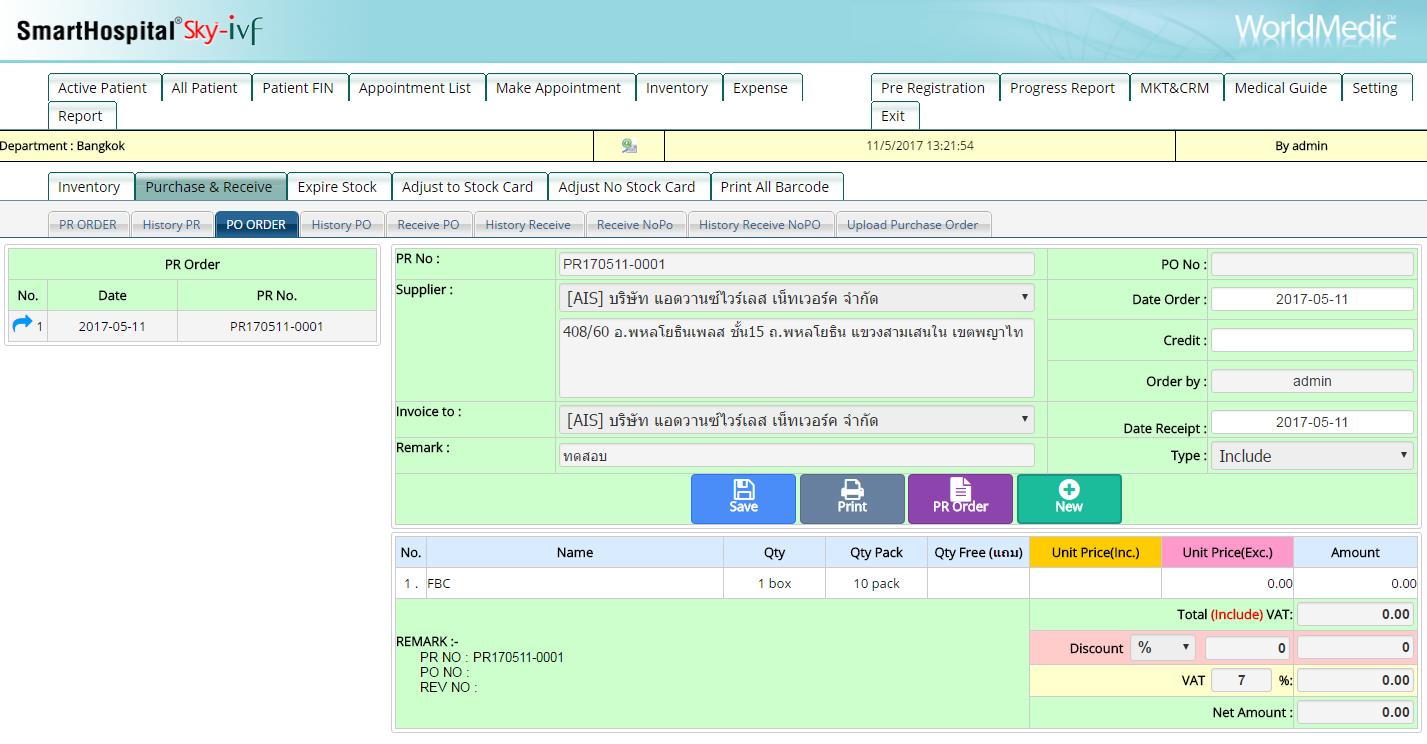Open Adjust No Stock Card tab
The height and width of the screenshot is (744, 1427).
(x=627, y=187)
